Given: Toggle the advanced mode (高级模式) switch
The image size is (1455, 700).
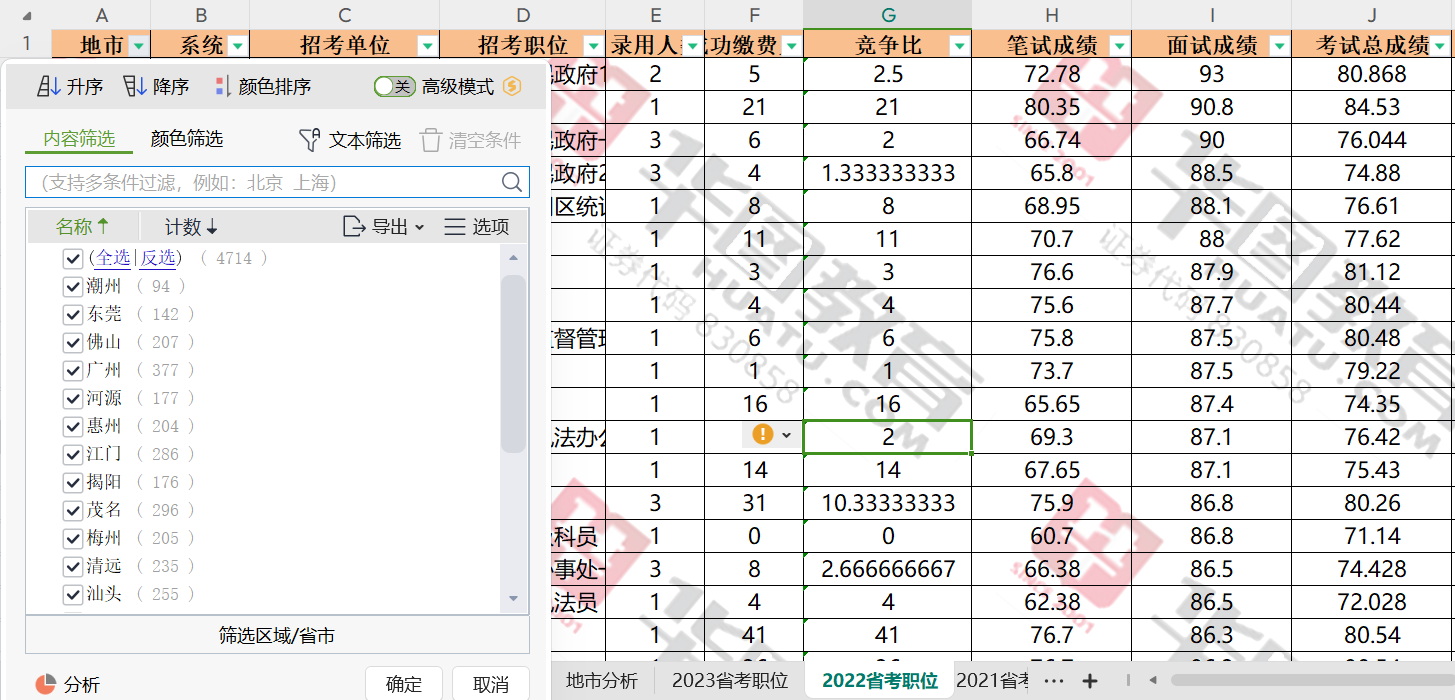Looking at the screenshot, I should [x=394, y=87].
